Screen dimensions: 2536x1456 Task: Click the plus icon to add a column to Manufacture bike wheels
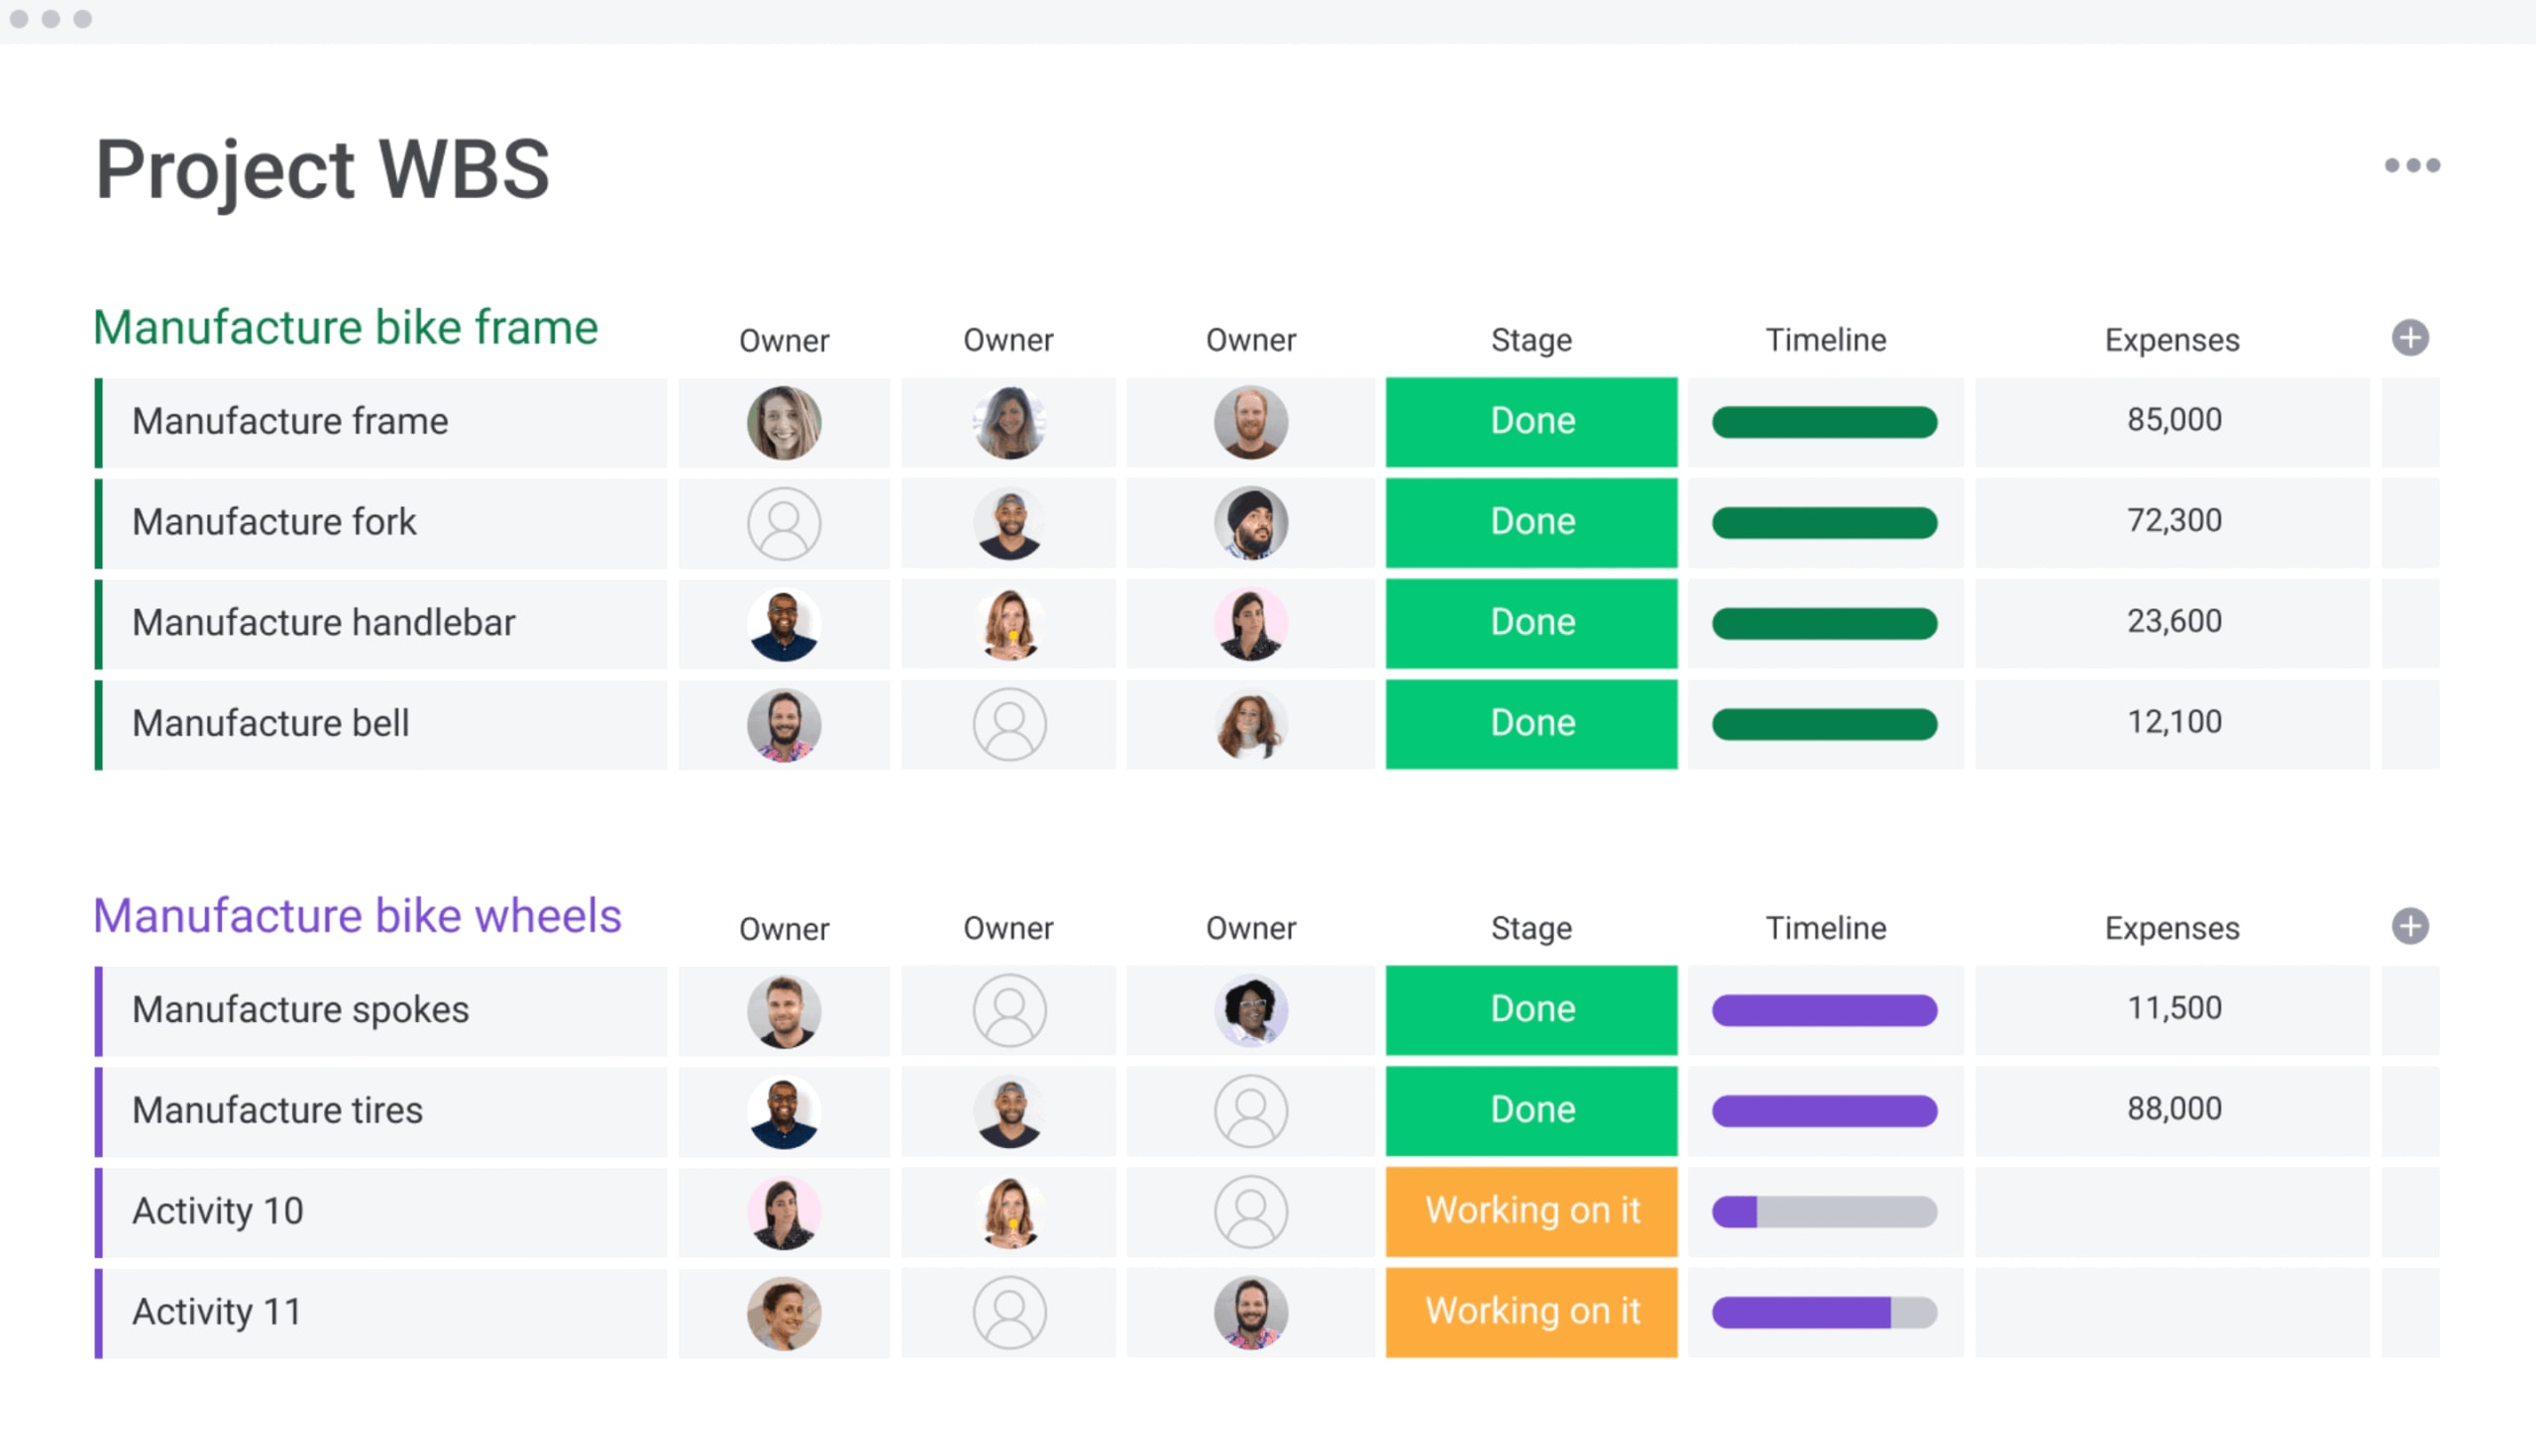click(2411, 927)
